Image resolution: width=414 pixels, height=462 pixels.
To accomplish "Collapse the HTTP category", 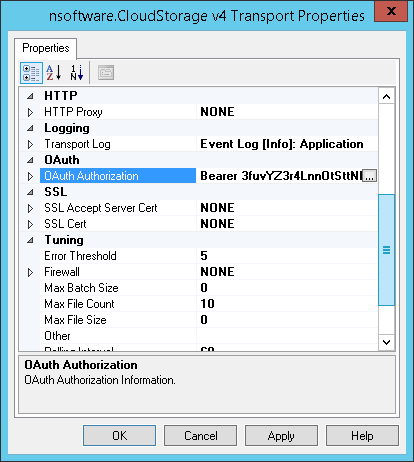I will coord(30,96).
